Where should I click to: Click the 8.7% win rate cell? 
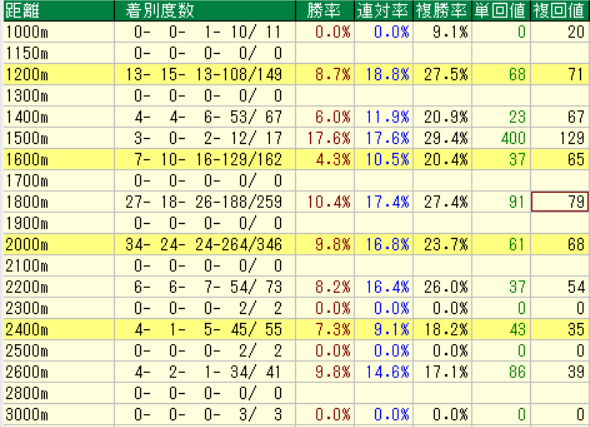click(325, 74)
